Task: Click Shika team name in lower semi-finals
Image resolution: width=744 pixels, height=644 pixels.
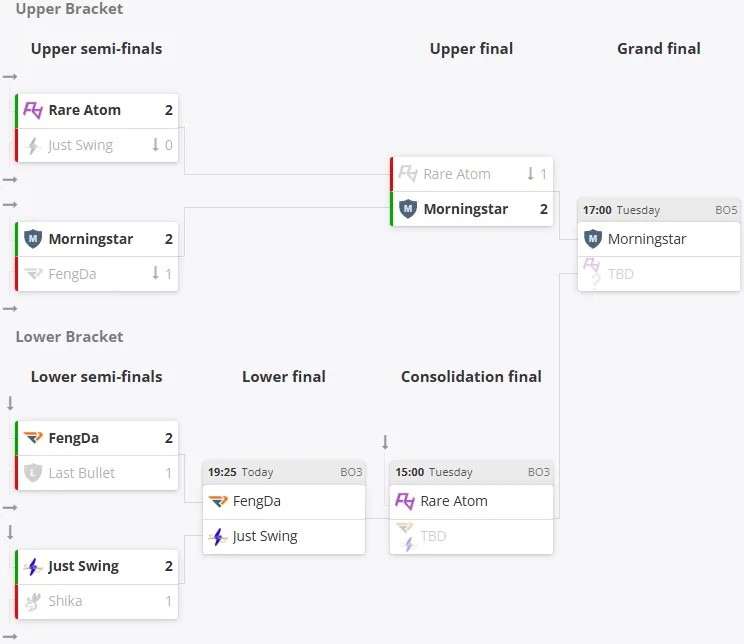Action: tap(65, 601)
